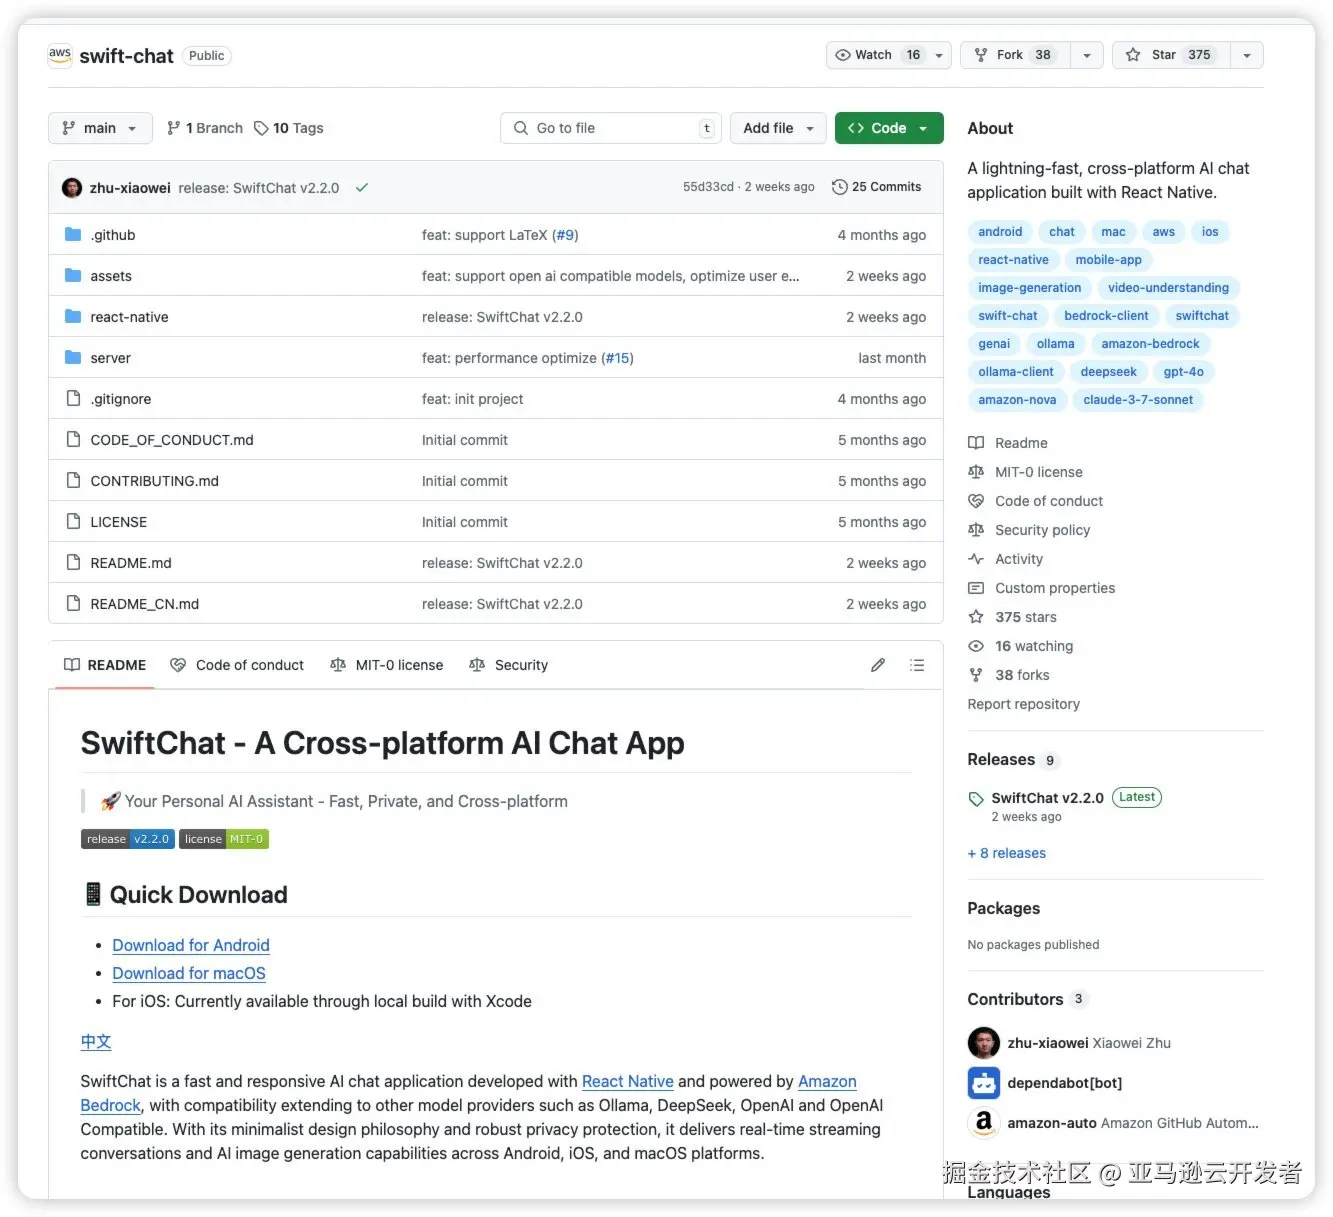The image size is (1333, 1217).
Task: Click the eye icon beside 16 watching
Action: (x=976, y=646)
